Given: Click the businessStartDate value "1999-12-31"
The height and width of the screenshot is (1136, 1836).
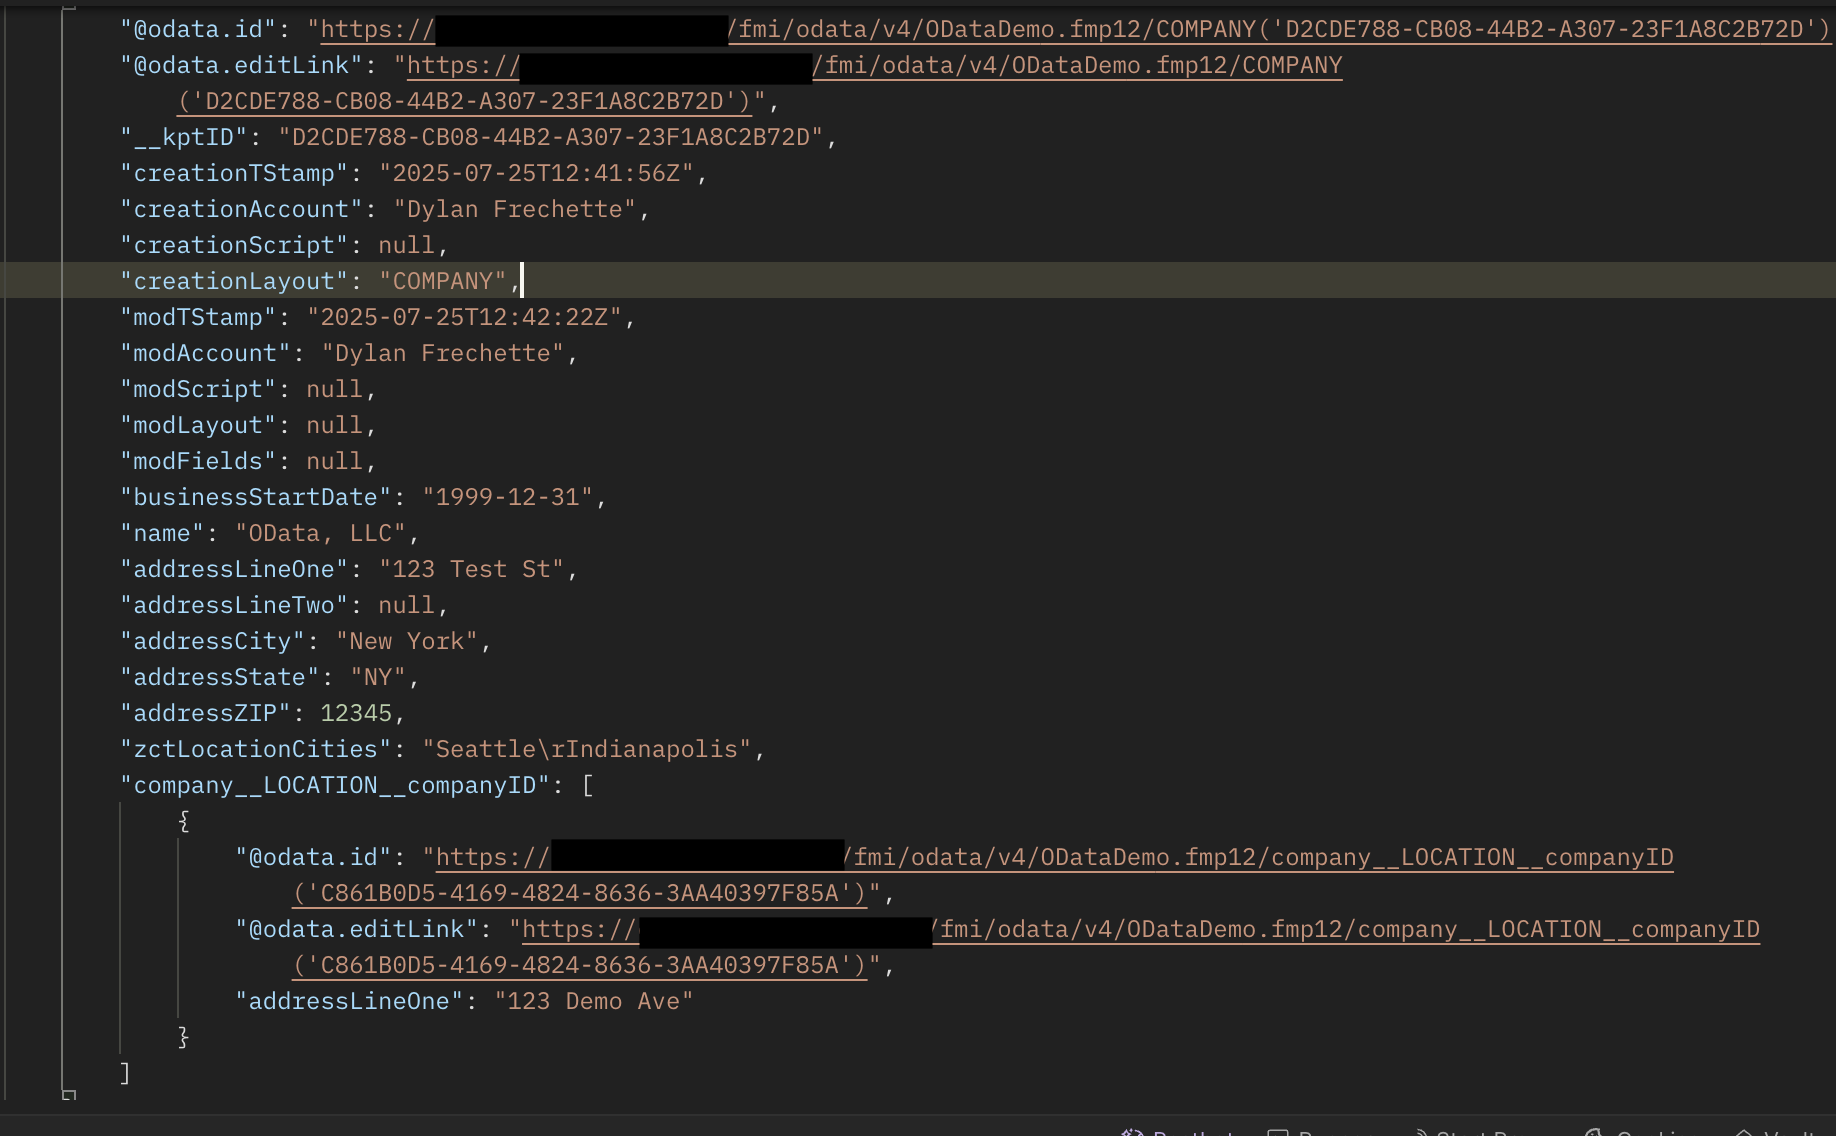Looking at the screenshot, I should coord(507,498).
